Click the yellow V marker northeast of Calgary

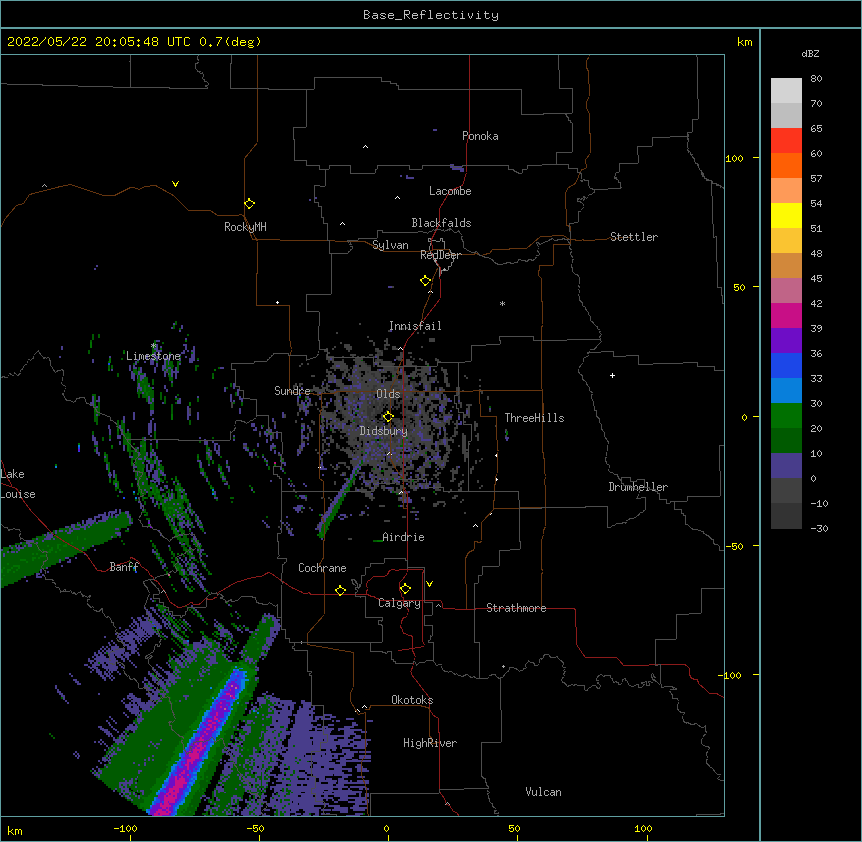[x=429, y=584]
